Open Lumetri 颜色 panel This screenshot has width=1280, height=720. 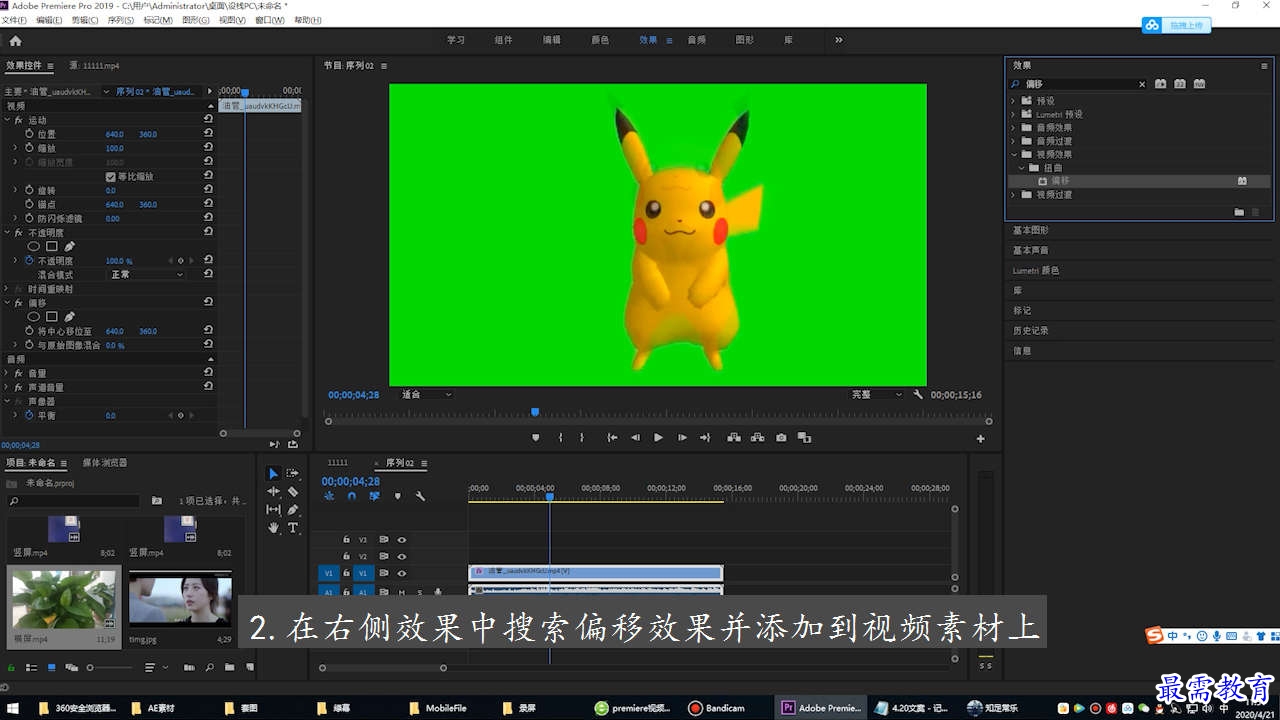point(1036,270)
